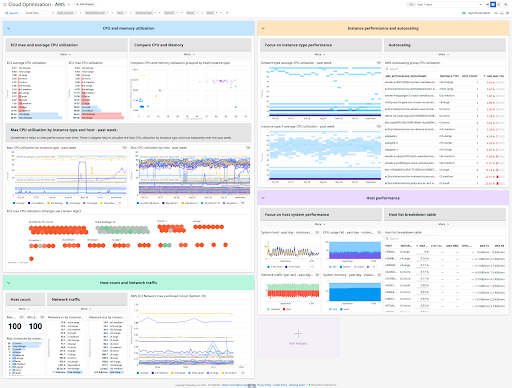512x388 pixels.
Task: Collapse the Host count and Network traffic section
Action: 8,283
